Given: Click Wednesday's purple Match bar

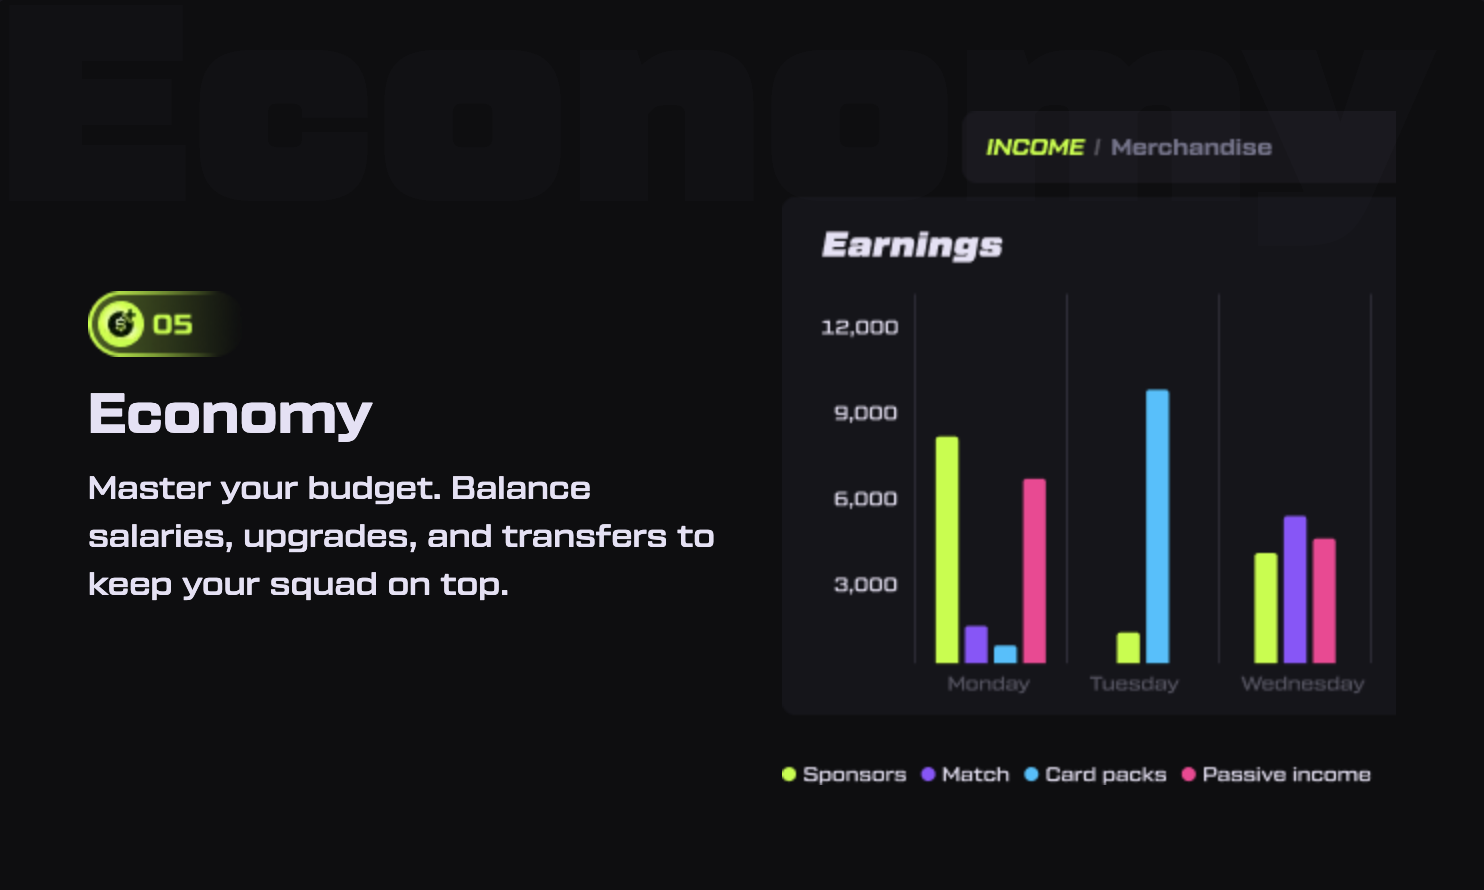Looking at the screenshot, I should 1295,589.
